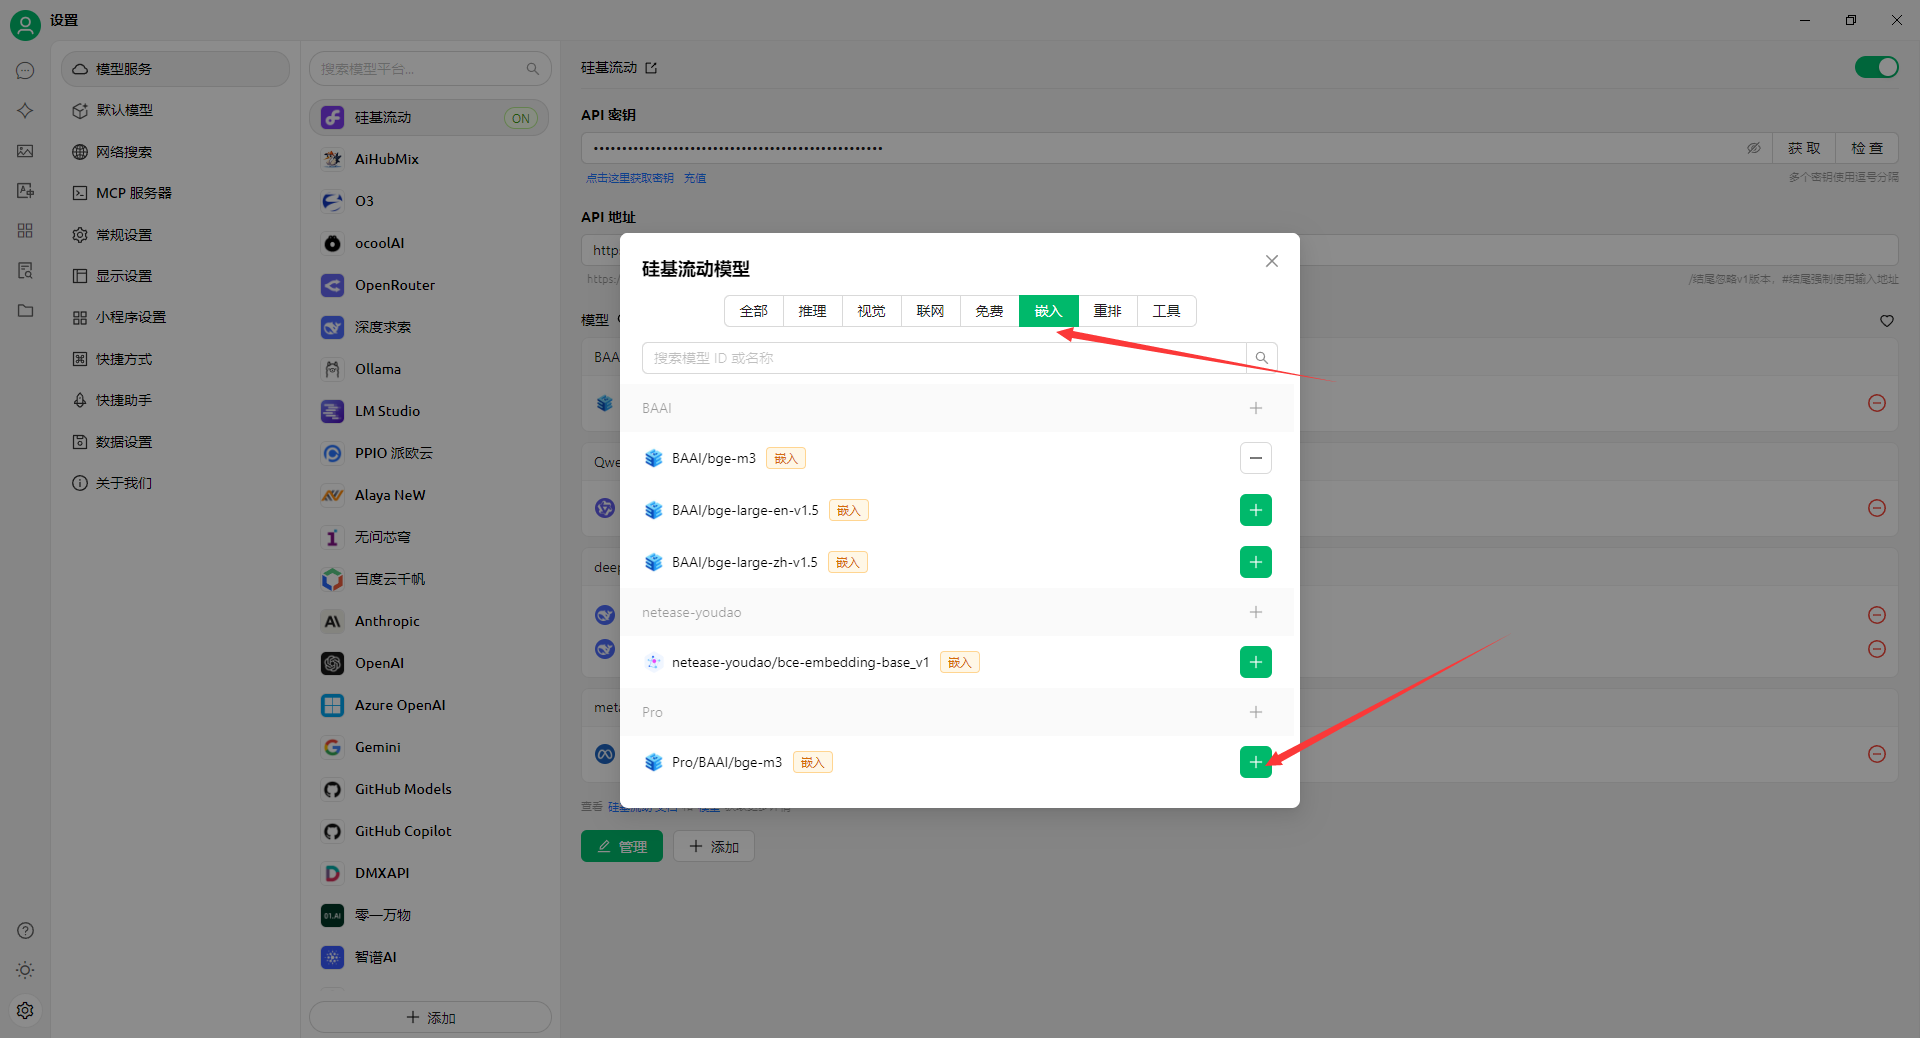Select OpenRouter in the provider list

point(394,285)
